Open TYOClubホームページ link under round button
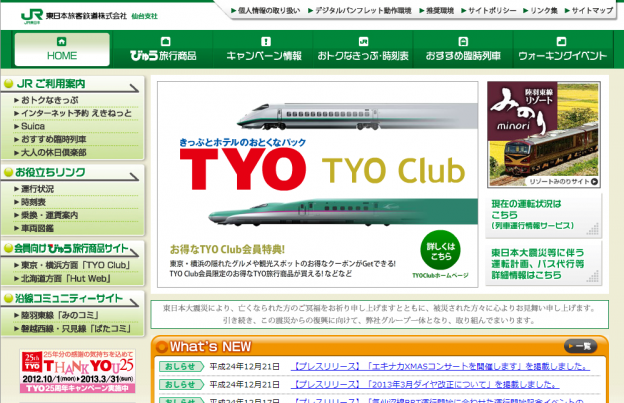 [x=440, y=276]
